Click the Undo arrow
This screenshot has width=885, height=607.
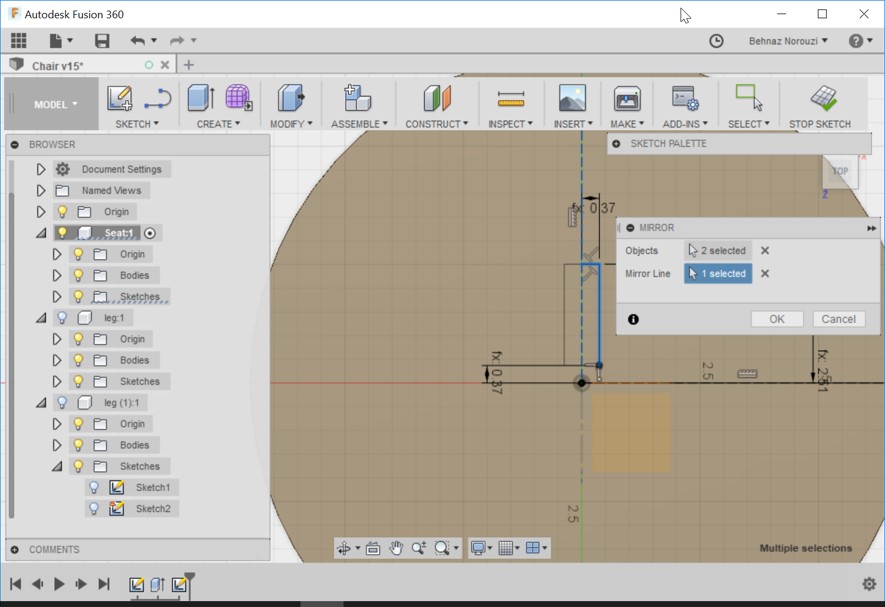tap(137, 41)
